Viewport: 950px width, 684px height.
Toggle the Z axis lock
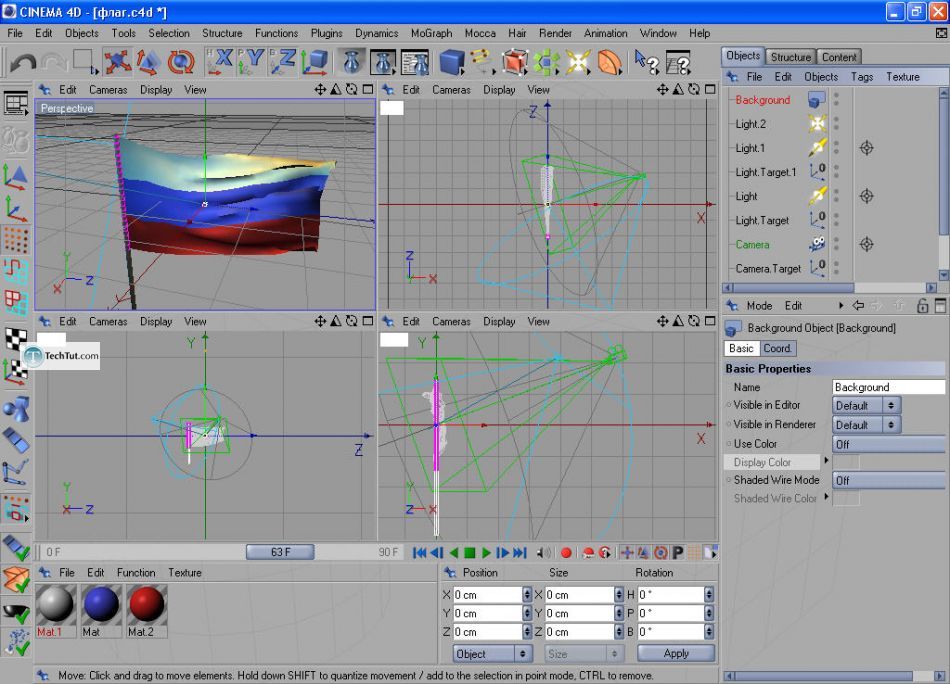(284, 62)
